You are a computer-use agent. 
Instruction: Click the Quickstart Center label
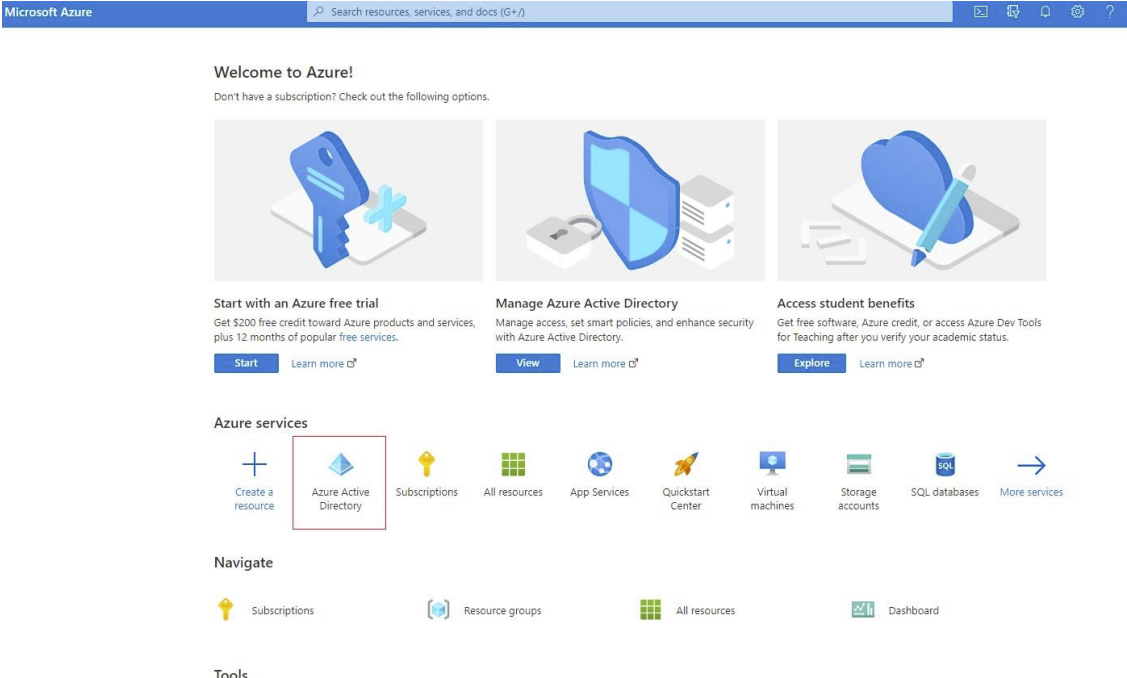point(686,499)
